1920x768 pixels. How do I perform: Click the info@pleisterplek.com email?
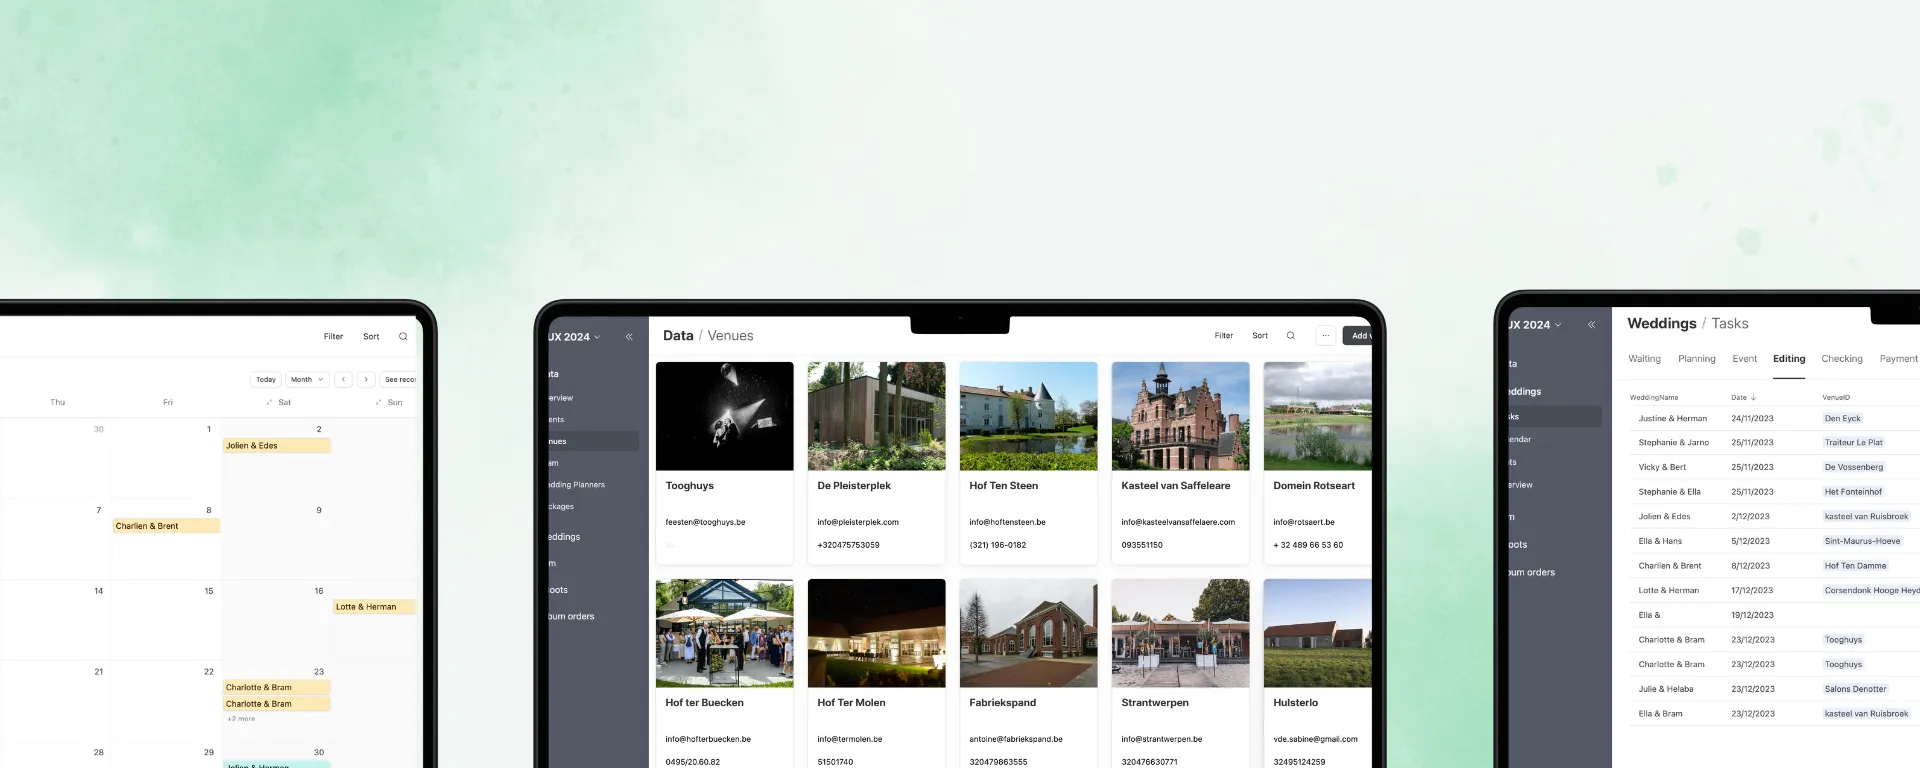pyautogui.click(x=857, y=522)
